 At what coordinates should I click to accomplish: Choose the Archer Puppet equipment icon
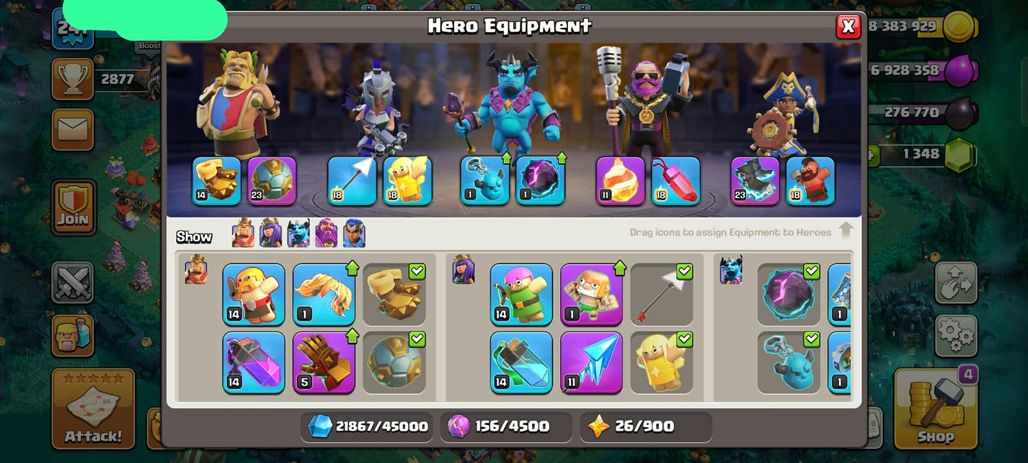click(521, 294)
